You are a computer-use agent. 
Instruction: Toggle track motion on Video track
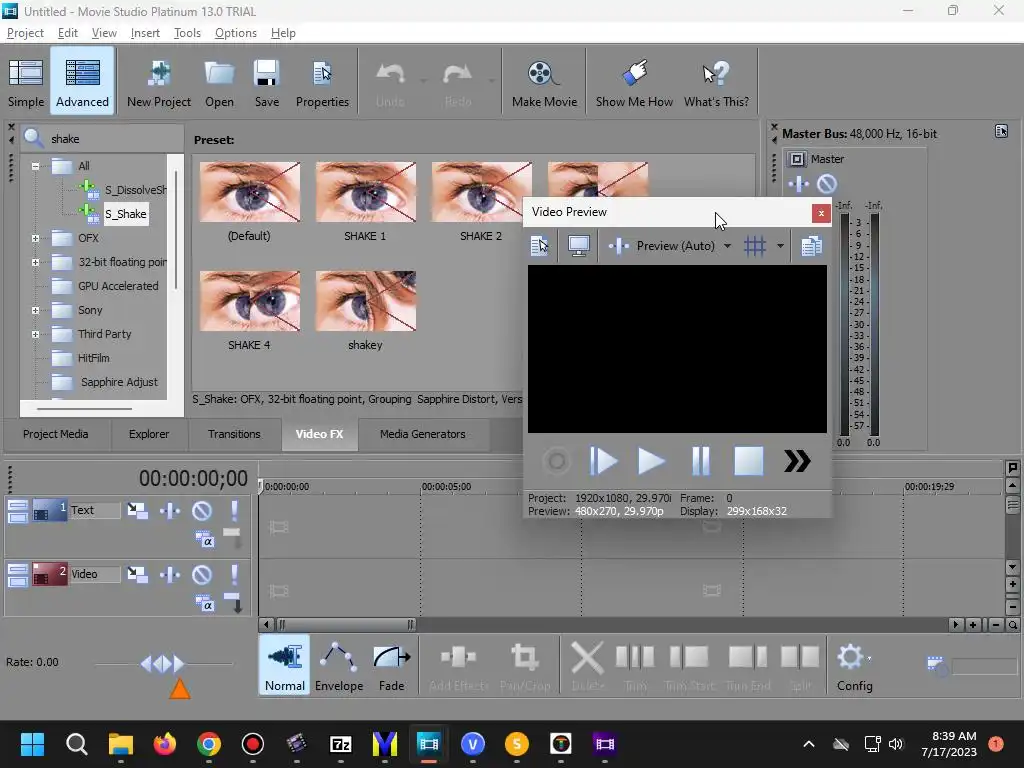click(x=137, y=574)
